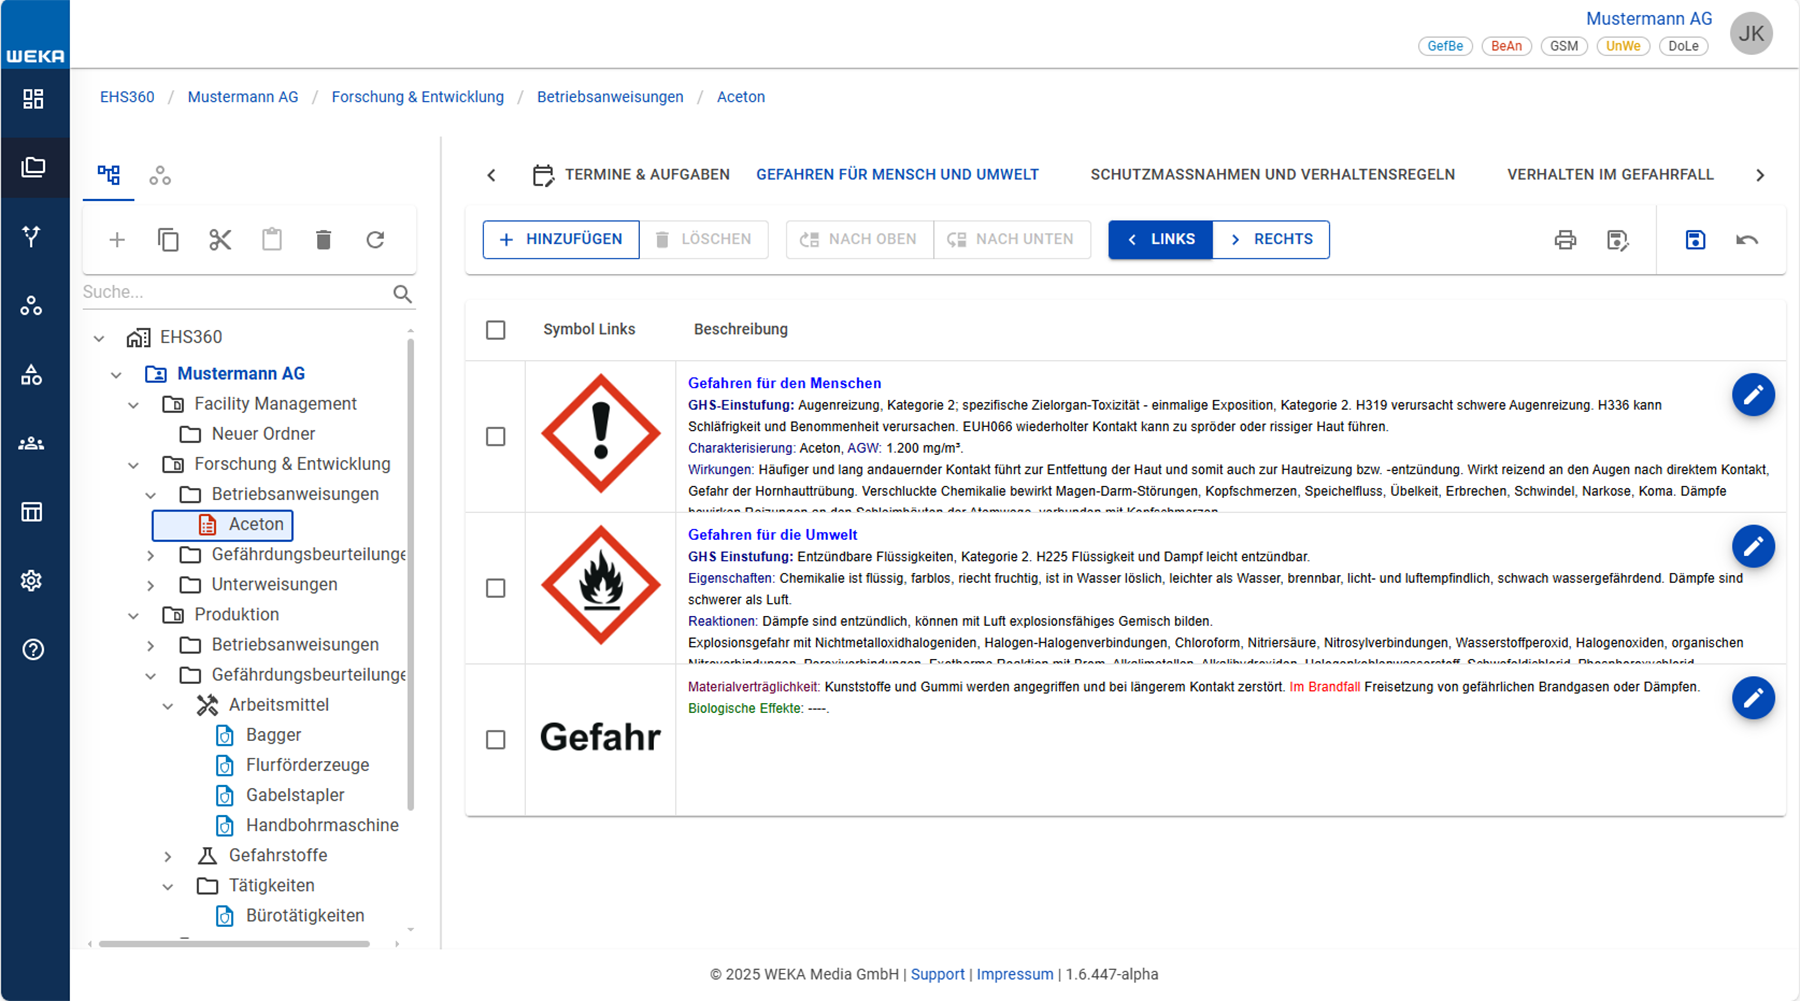Open the people/users icon in sidebar

point(33,443)
